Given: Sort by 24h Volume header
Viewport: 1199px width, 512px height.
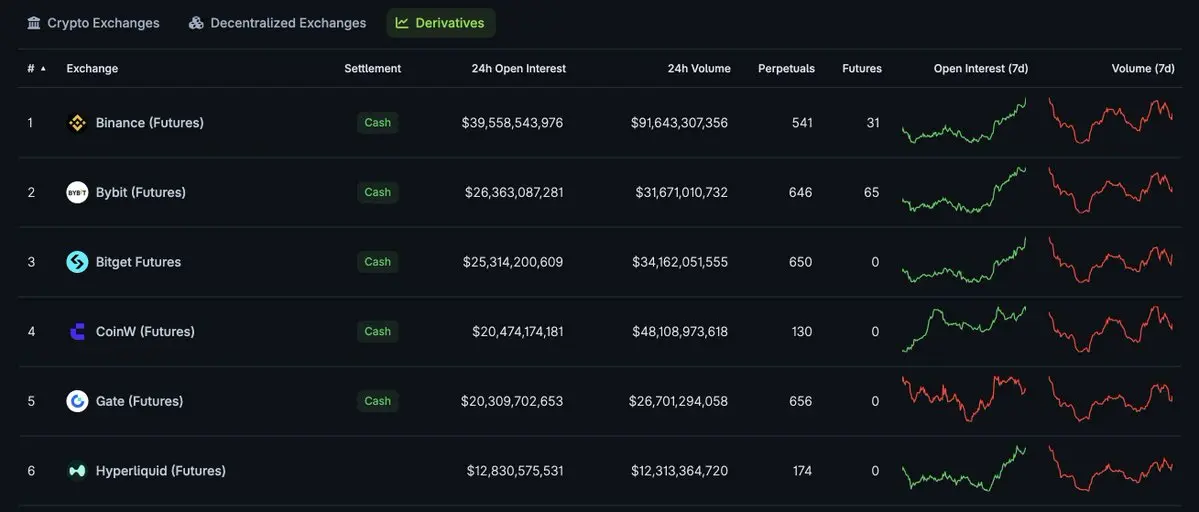Looking at the screenshot, I should point(699,69).
